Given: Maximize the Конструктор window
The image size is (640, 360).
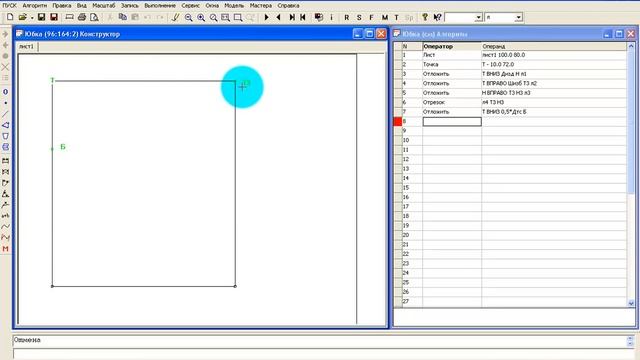Looking at the screenshot, I should coord(369,33).
